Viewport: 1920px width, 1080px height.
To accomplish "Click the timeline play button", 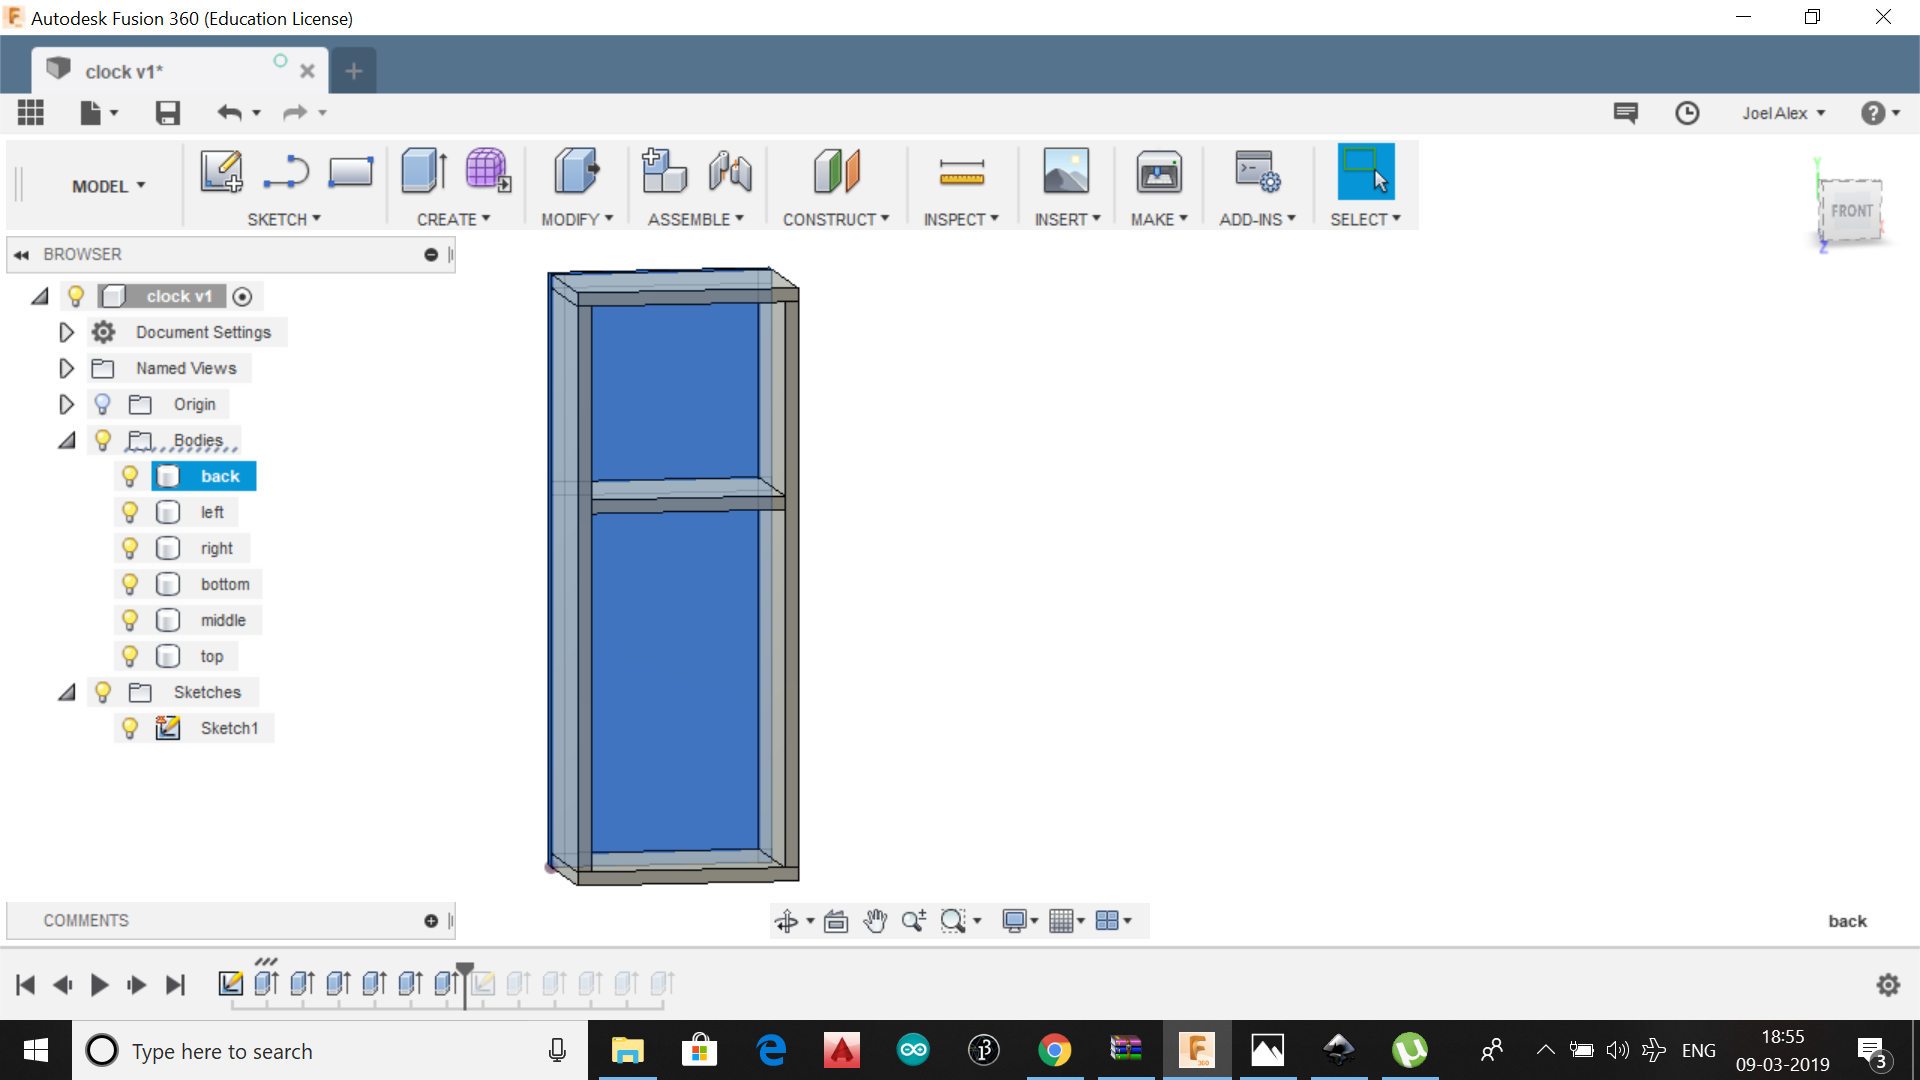I will [99, 985].
